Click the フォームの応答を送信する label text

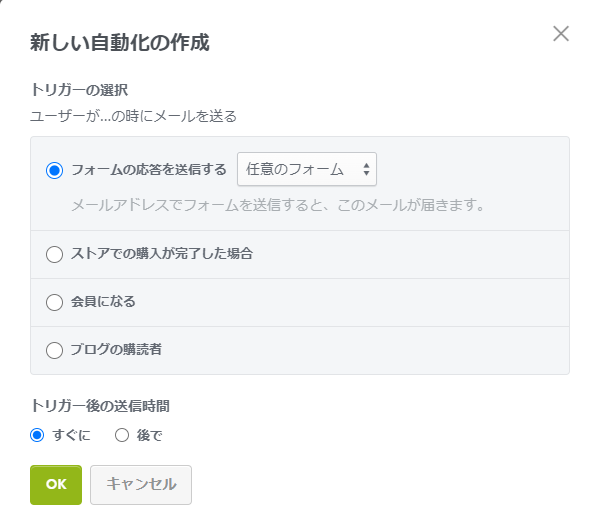pyautogui.click(x=149, y=169)
